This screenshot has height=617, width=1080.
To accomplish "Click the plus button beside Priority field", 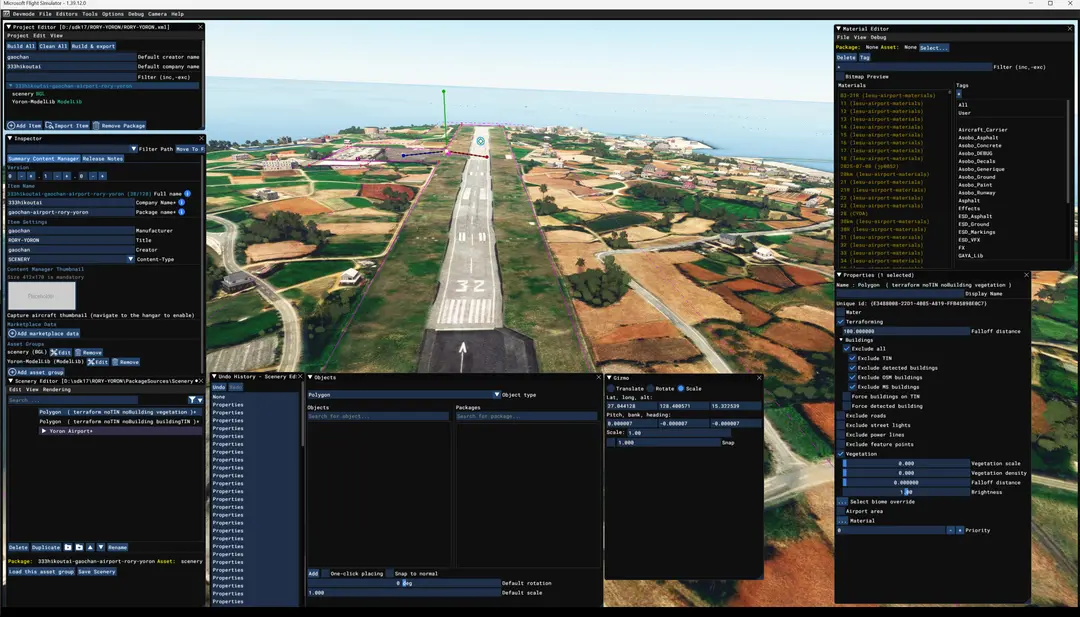I will pyautogui.click(x=959, y=530).
